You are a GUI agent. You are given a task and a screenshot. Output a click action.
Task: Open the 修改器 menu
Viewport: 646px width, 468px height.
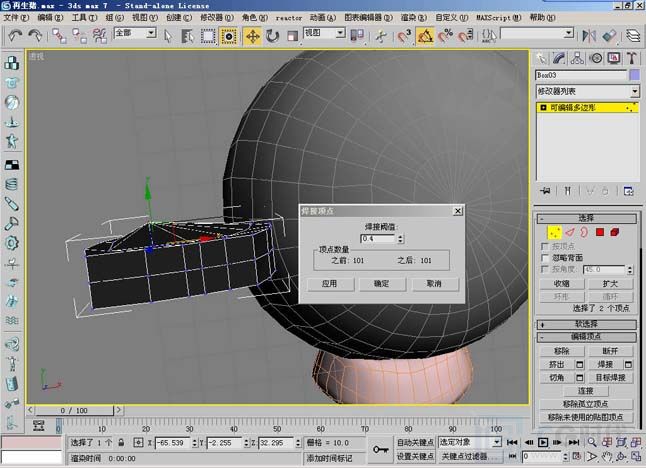[x=217, y=17]
